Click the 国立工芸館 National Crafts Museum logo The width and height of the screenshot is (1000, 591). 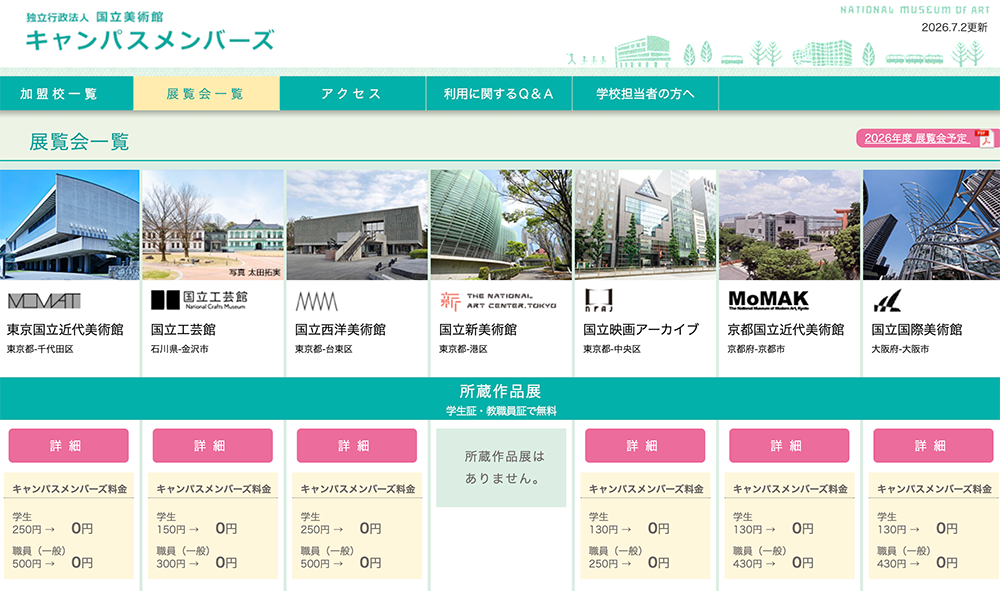(x=199, y=300)
